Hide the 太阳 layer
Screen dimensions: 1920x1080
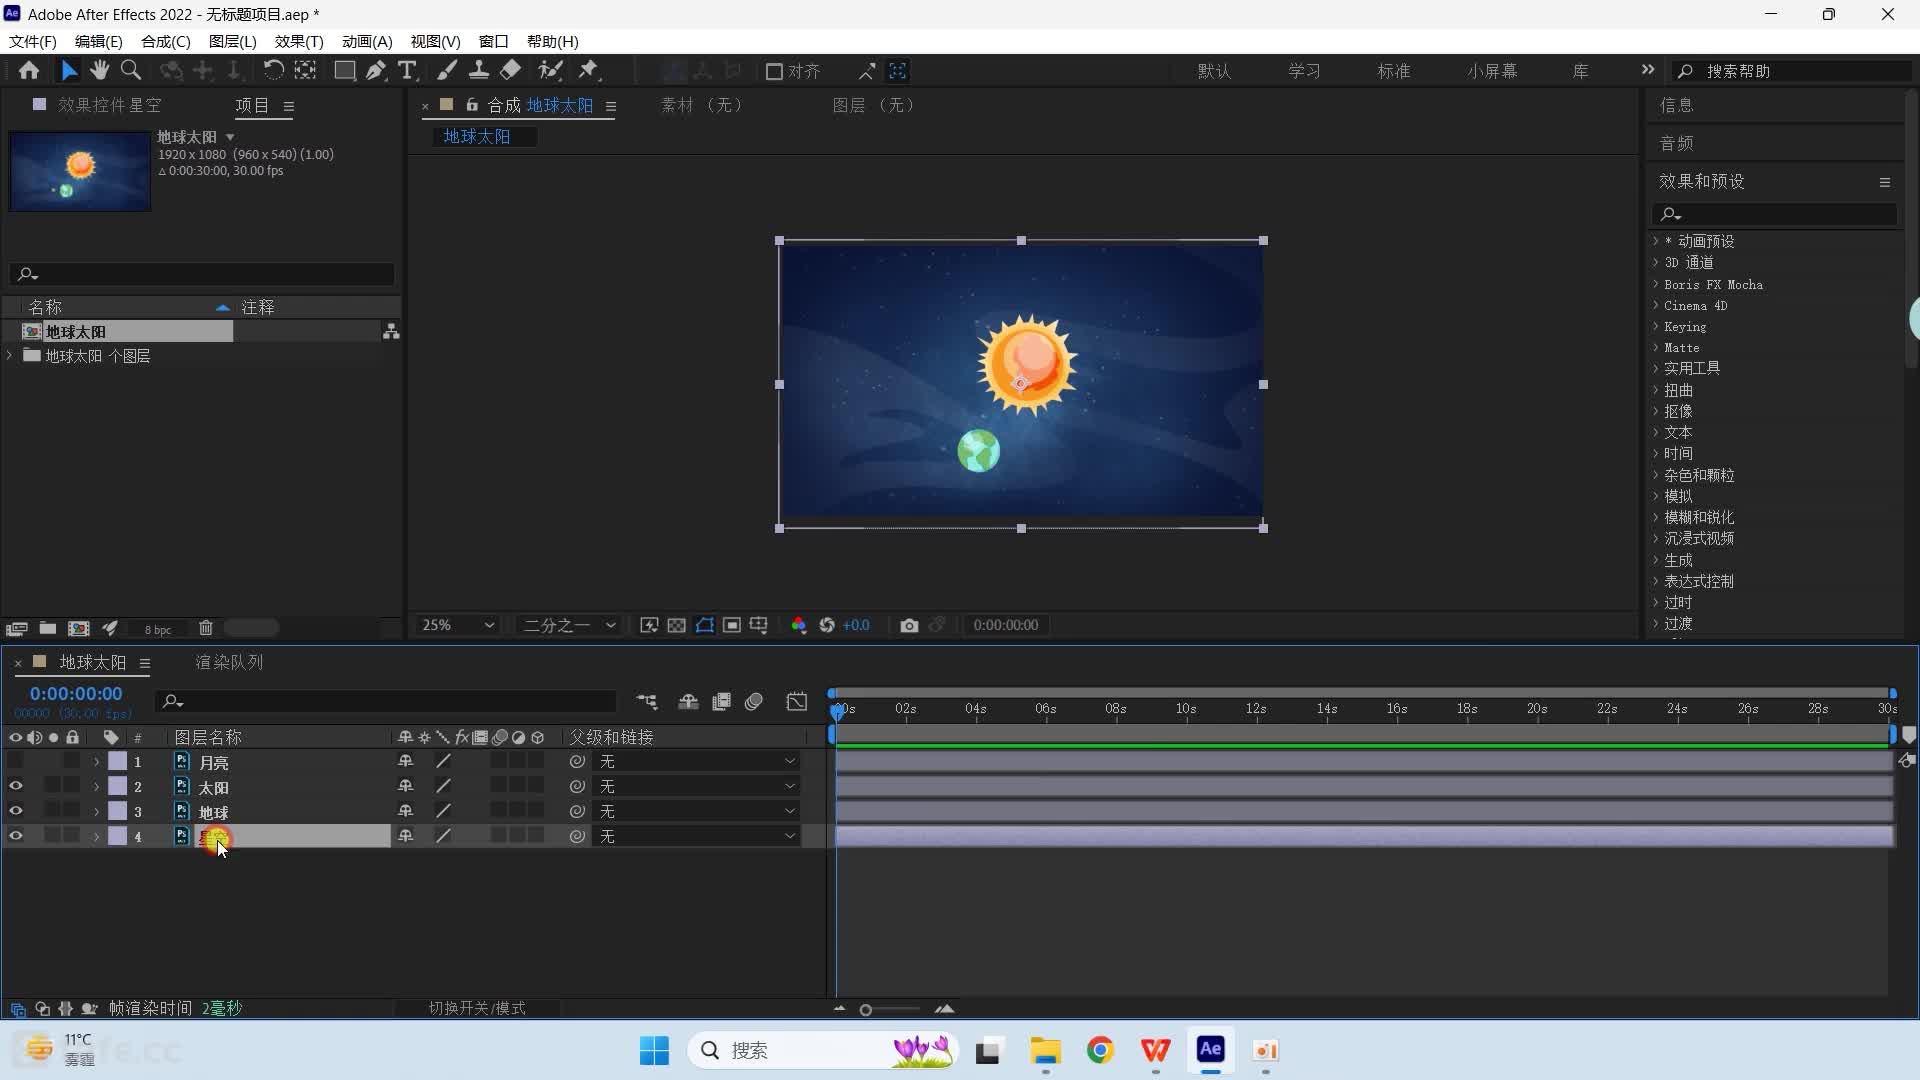15,787
